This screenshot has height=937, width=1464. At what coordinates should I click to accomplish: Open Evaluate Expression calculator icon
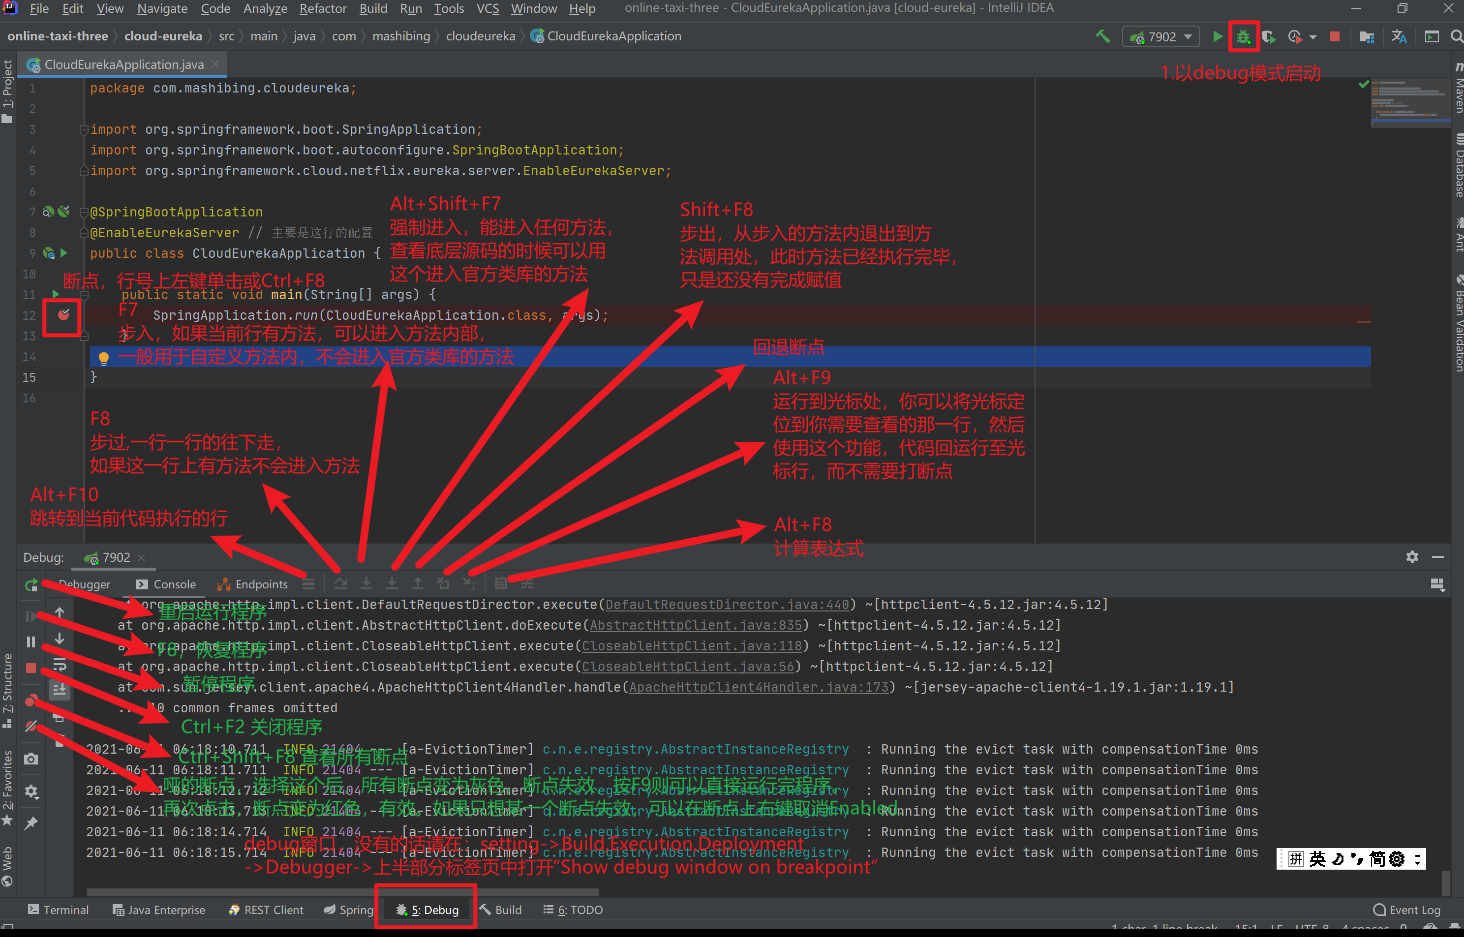(501, 584)
